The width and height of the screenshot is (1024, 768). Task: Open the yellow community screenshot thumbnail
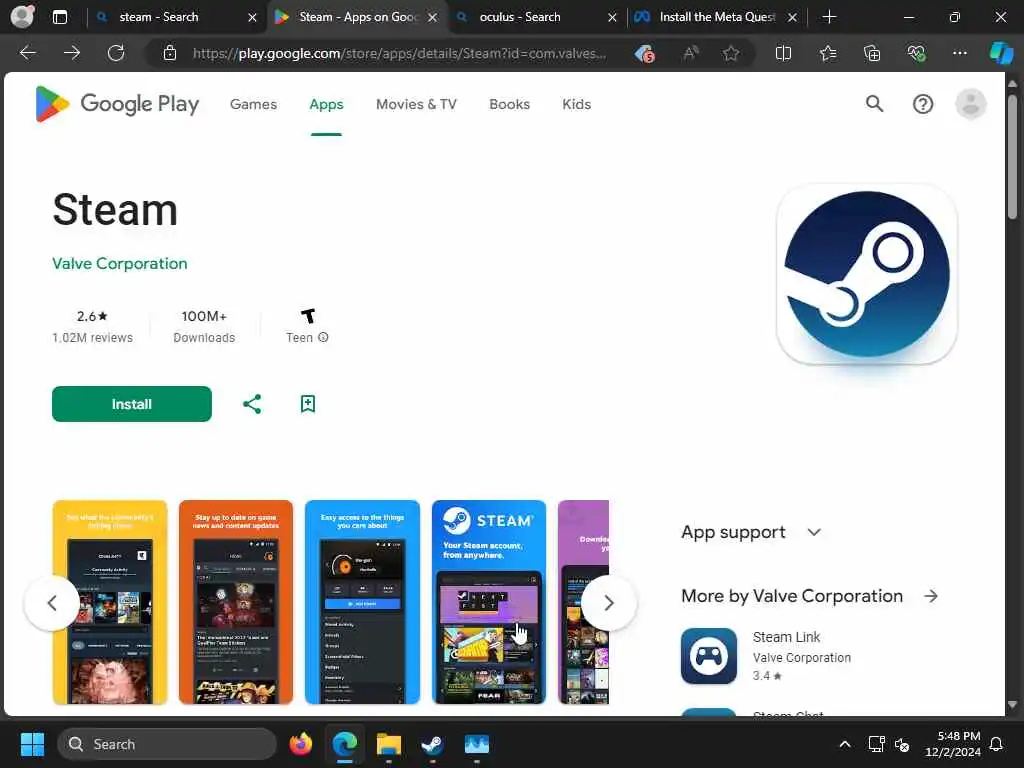[x=110, y=602]
